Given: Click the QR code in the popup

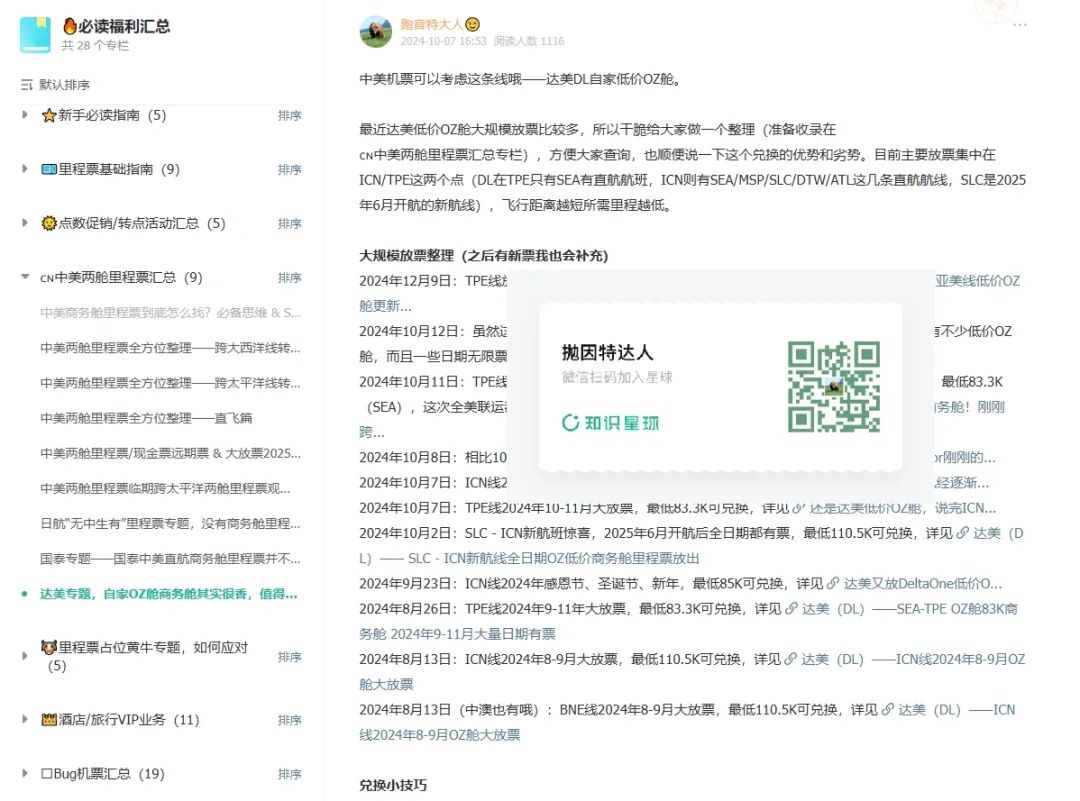Looking at the screenshot, I should [833, 386].
